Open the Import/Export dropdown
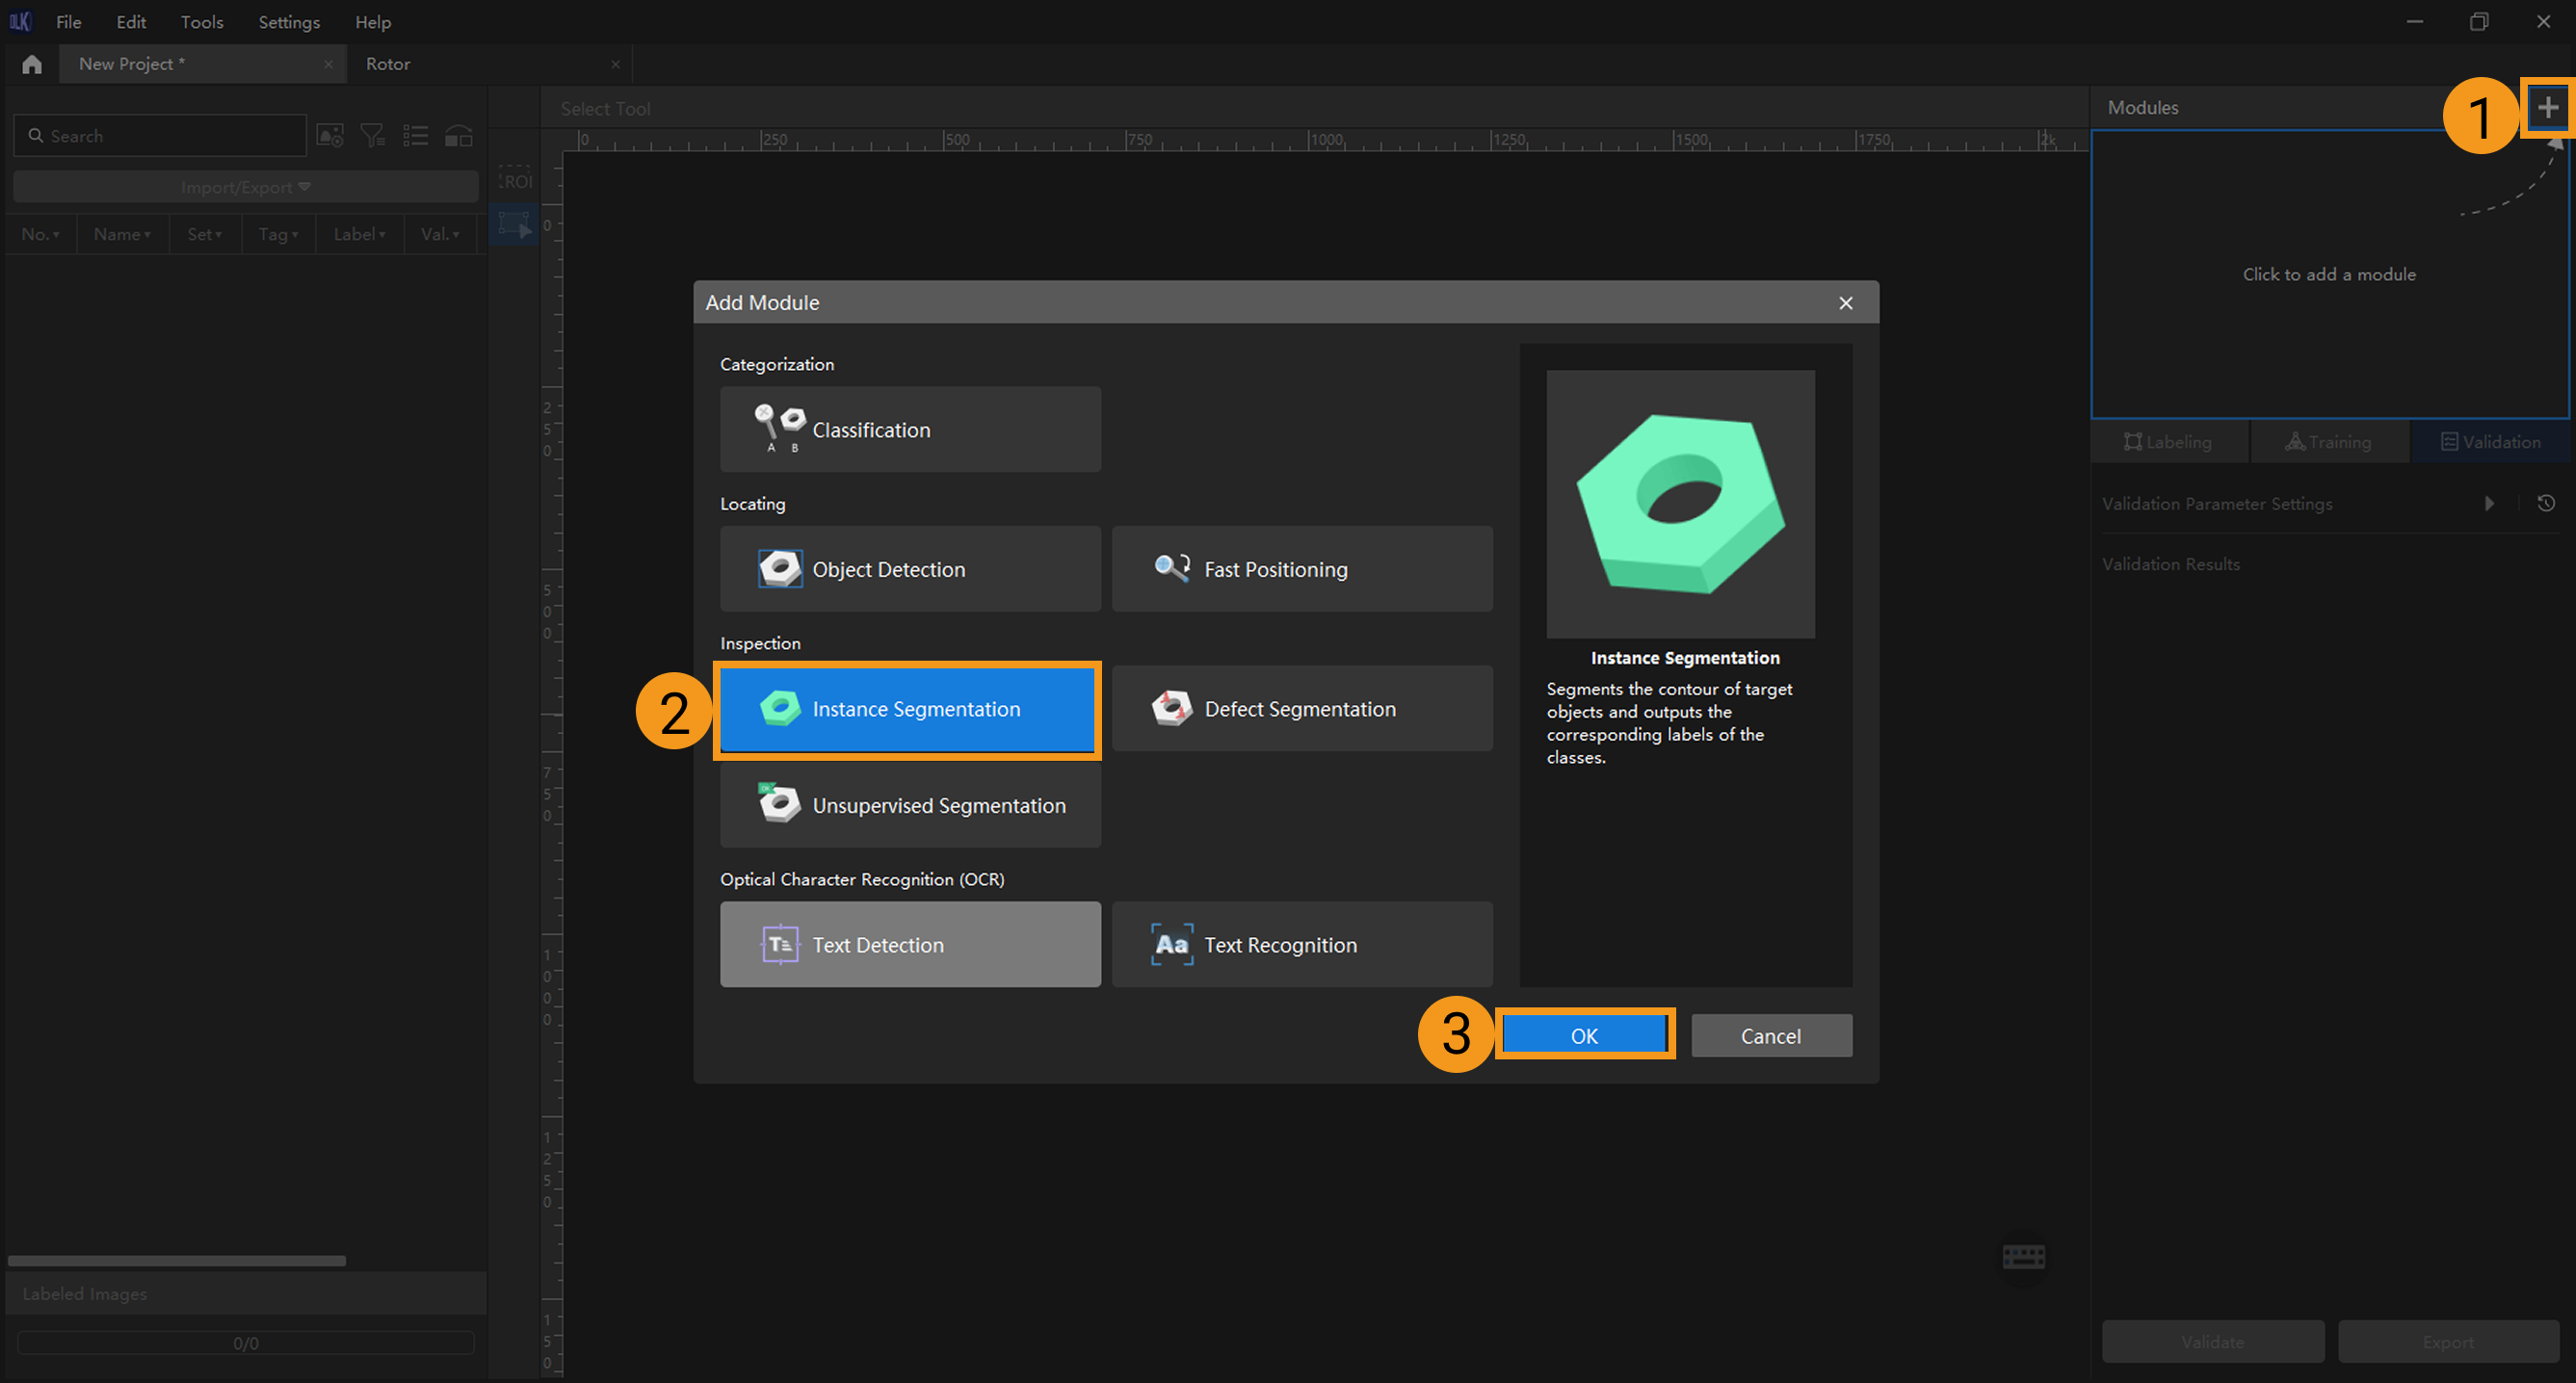The height and width of the screenshot is (1383, 2576). pyautogui.click(x=245, y=187)
